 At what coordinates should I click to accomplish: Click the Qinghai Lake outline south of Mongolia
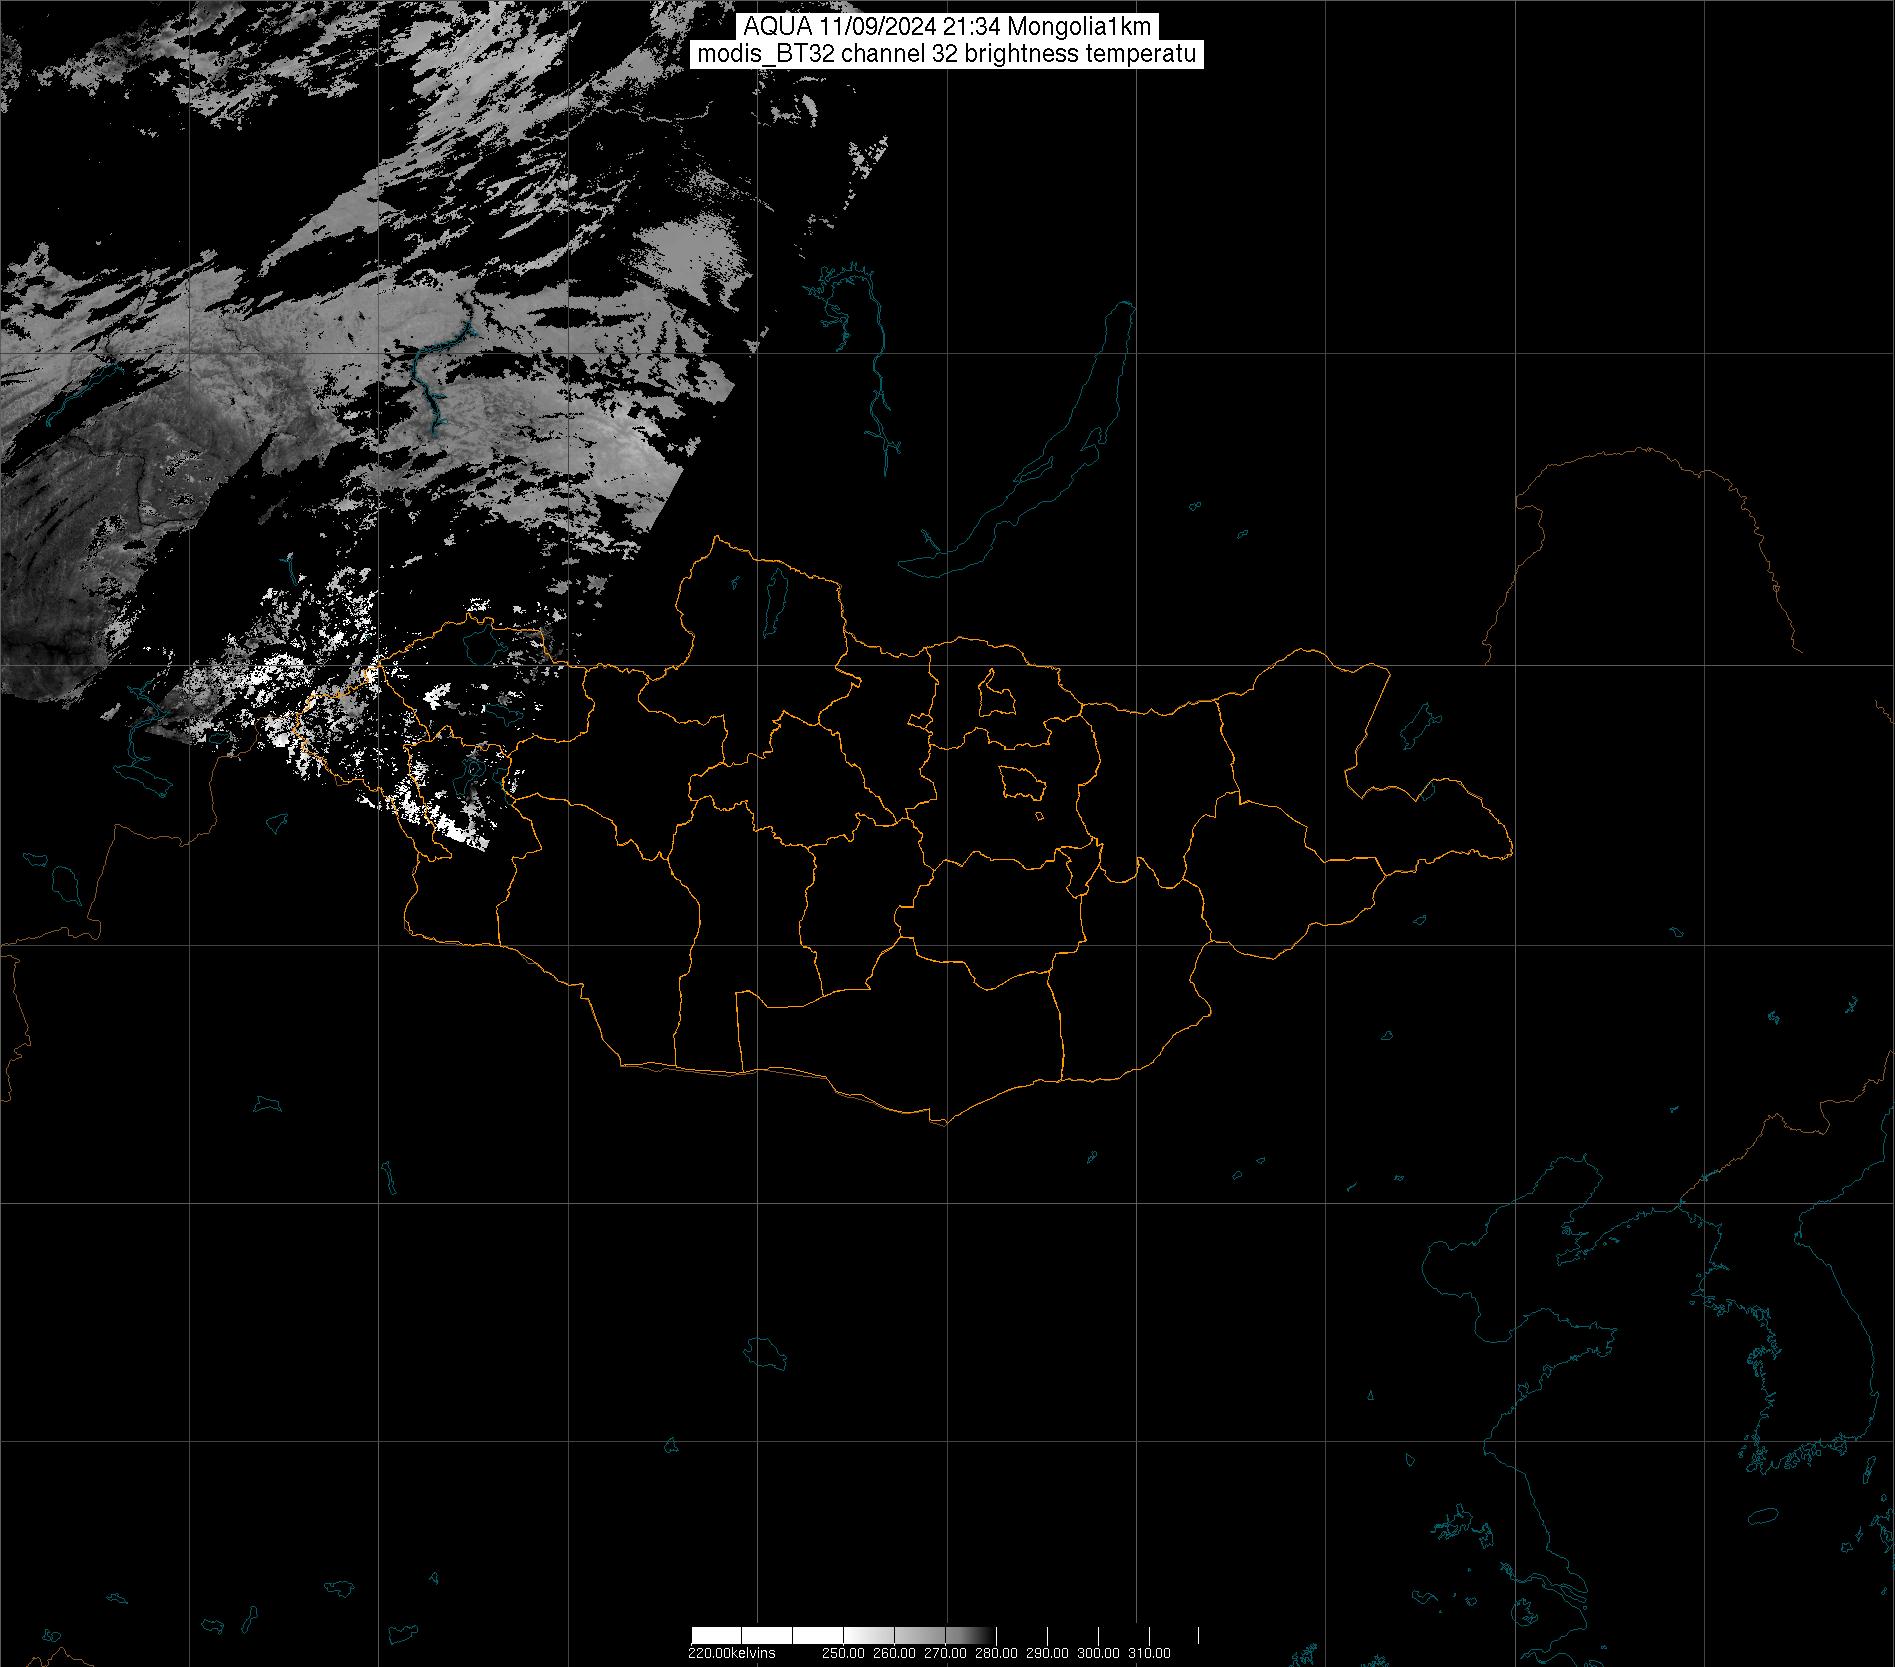(x=766, y=1354)
